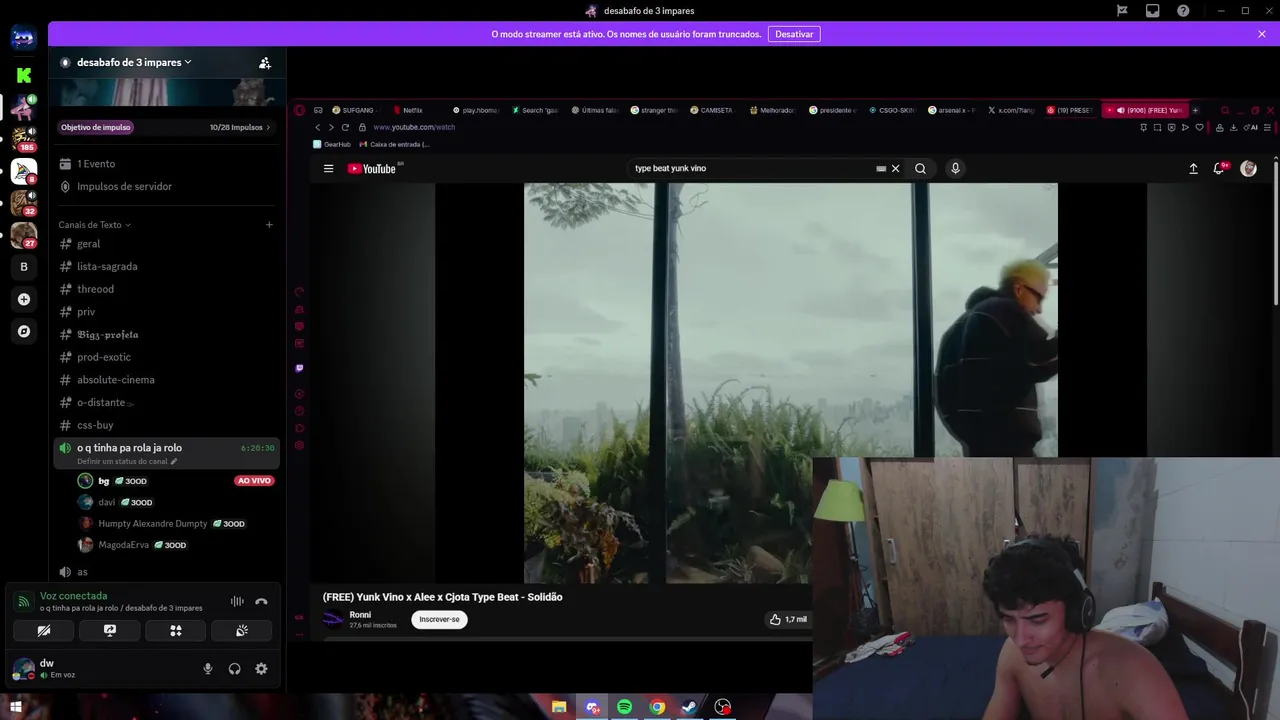Open Discord inbox icon in title bar
Image resolution: width=1280 pixels, height=720 pixels.
click(1153, 11)
